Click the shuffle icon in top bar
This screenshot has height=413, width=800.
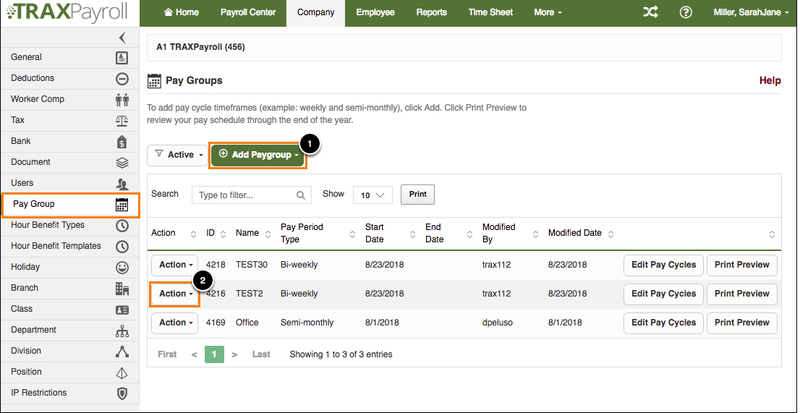coord(650,13)
